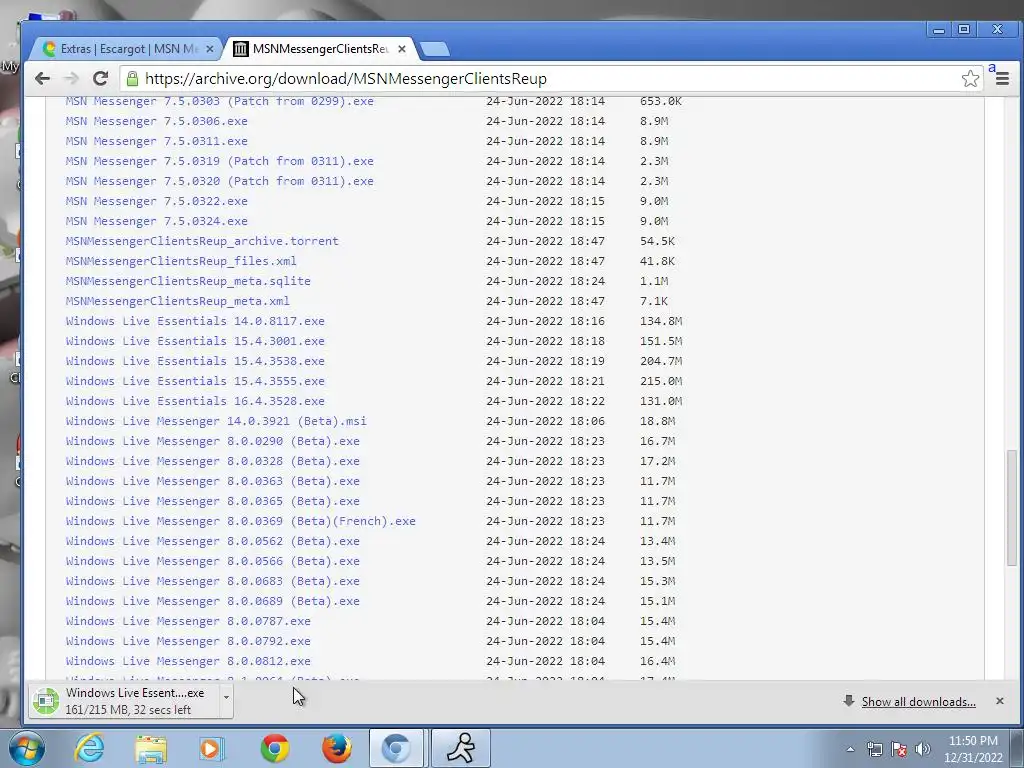Download Windows Live Messenger 8.0.0812.exe
Screen dimensions: 1024x768
[188, 661]
